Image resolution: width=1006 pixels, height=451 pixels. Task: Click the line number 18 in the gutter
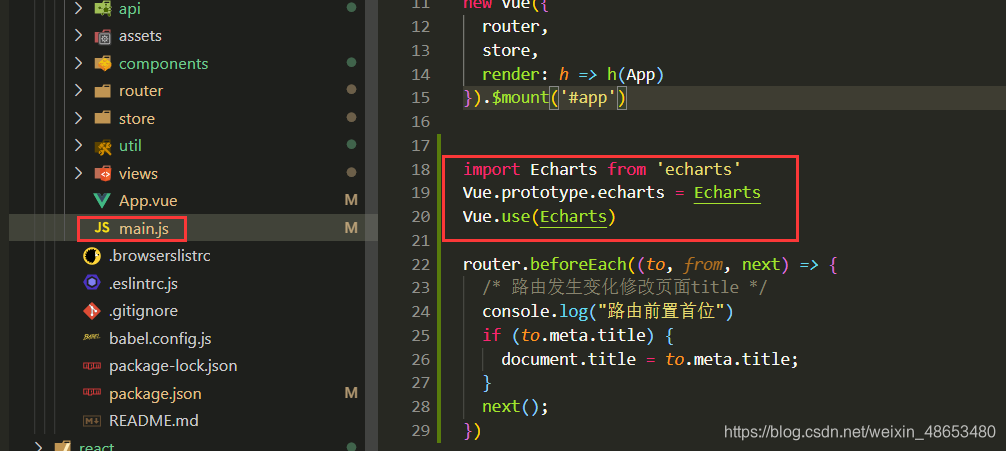tap(420, 170)
